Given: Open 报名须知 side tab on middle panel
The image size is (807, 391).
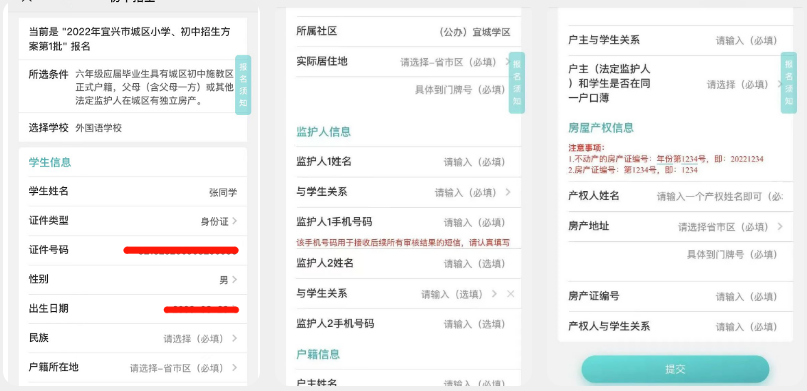Looking at the screenshot, I should click(517, 83).
